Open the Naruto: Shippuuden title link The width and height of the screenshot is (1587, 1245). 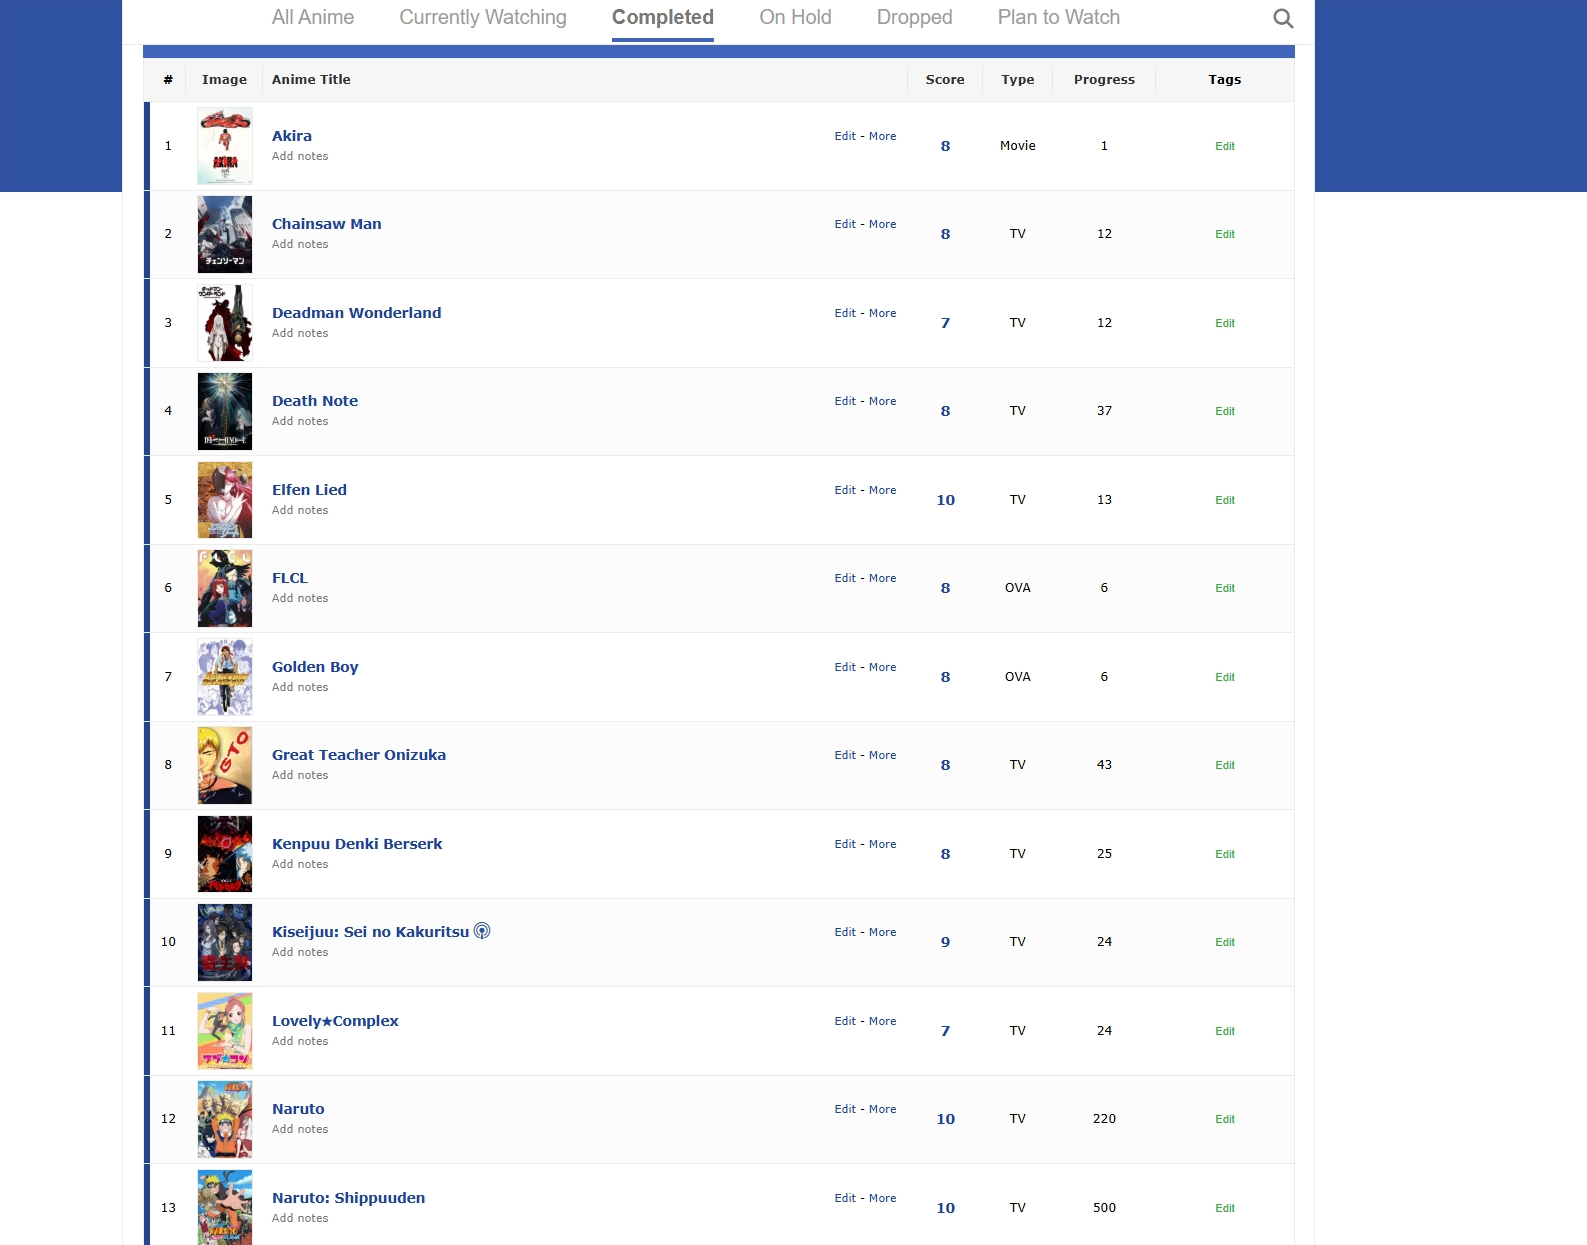349,1198
